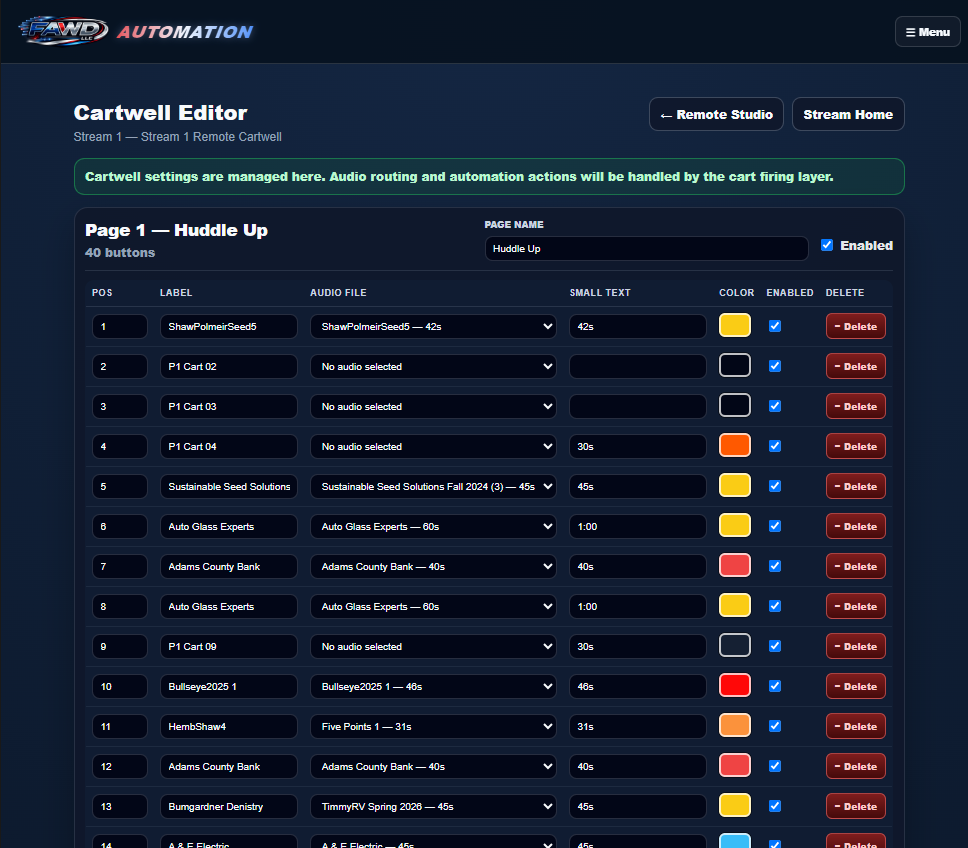The image size is (968, 848).
Task: Delete row 12 Adams County Bank
Action: pyautogui.click(x=856, y=767)
